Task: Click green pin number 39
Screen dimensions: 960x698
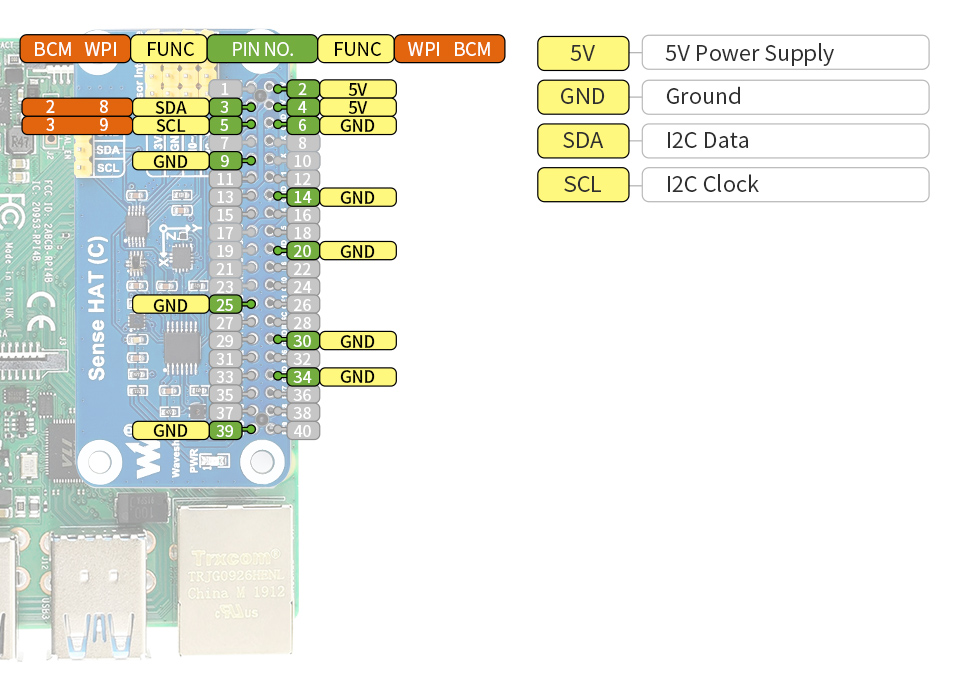Action: point(225,430)
